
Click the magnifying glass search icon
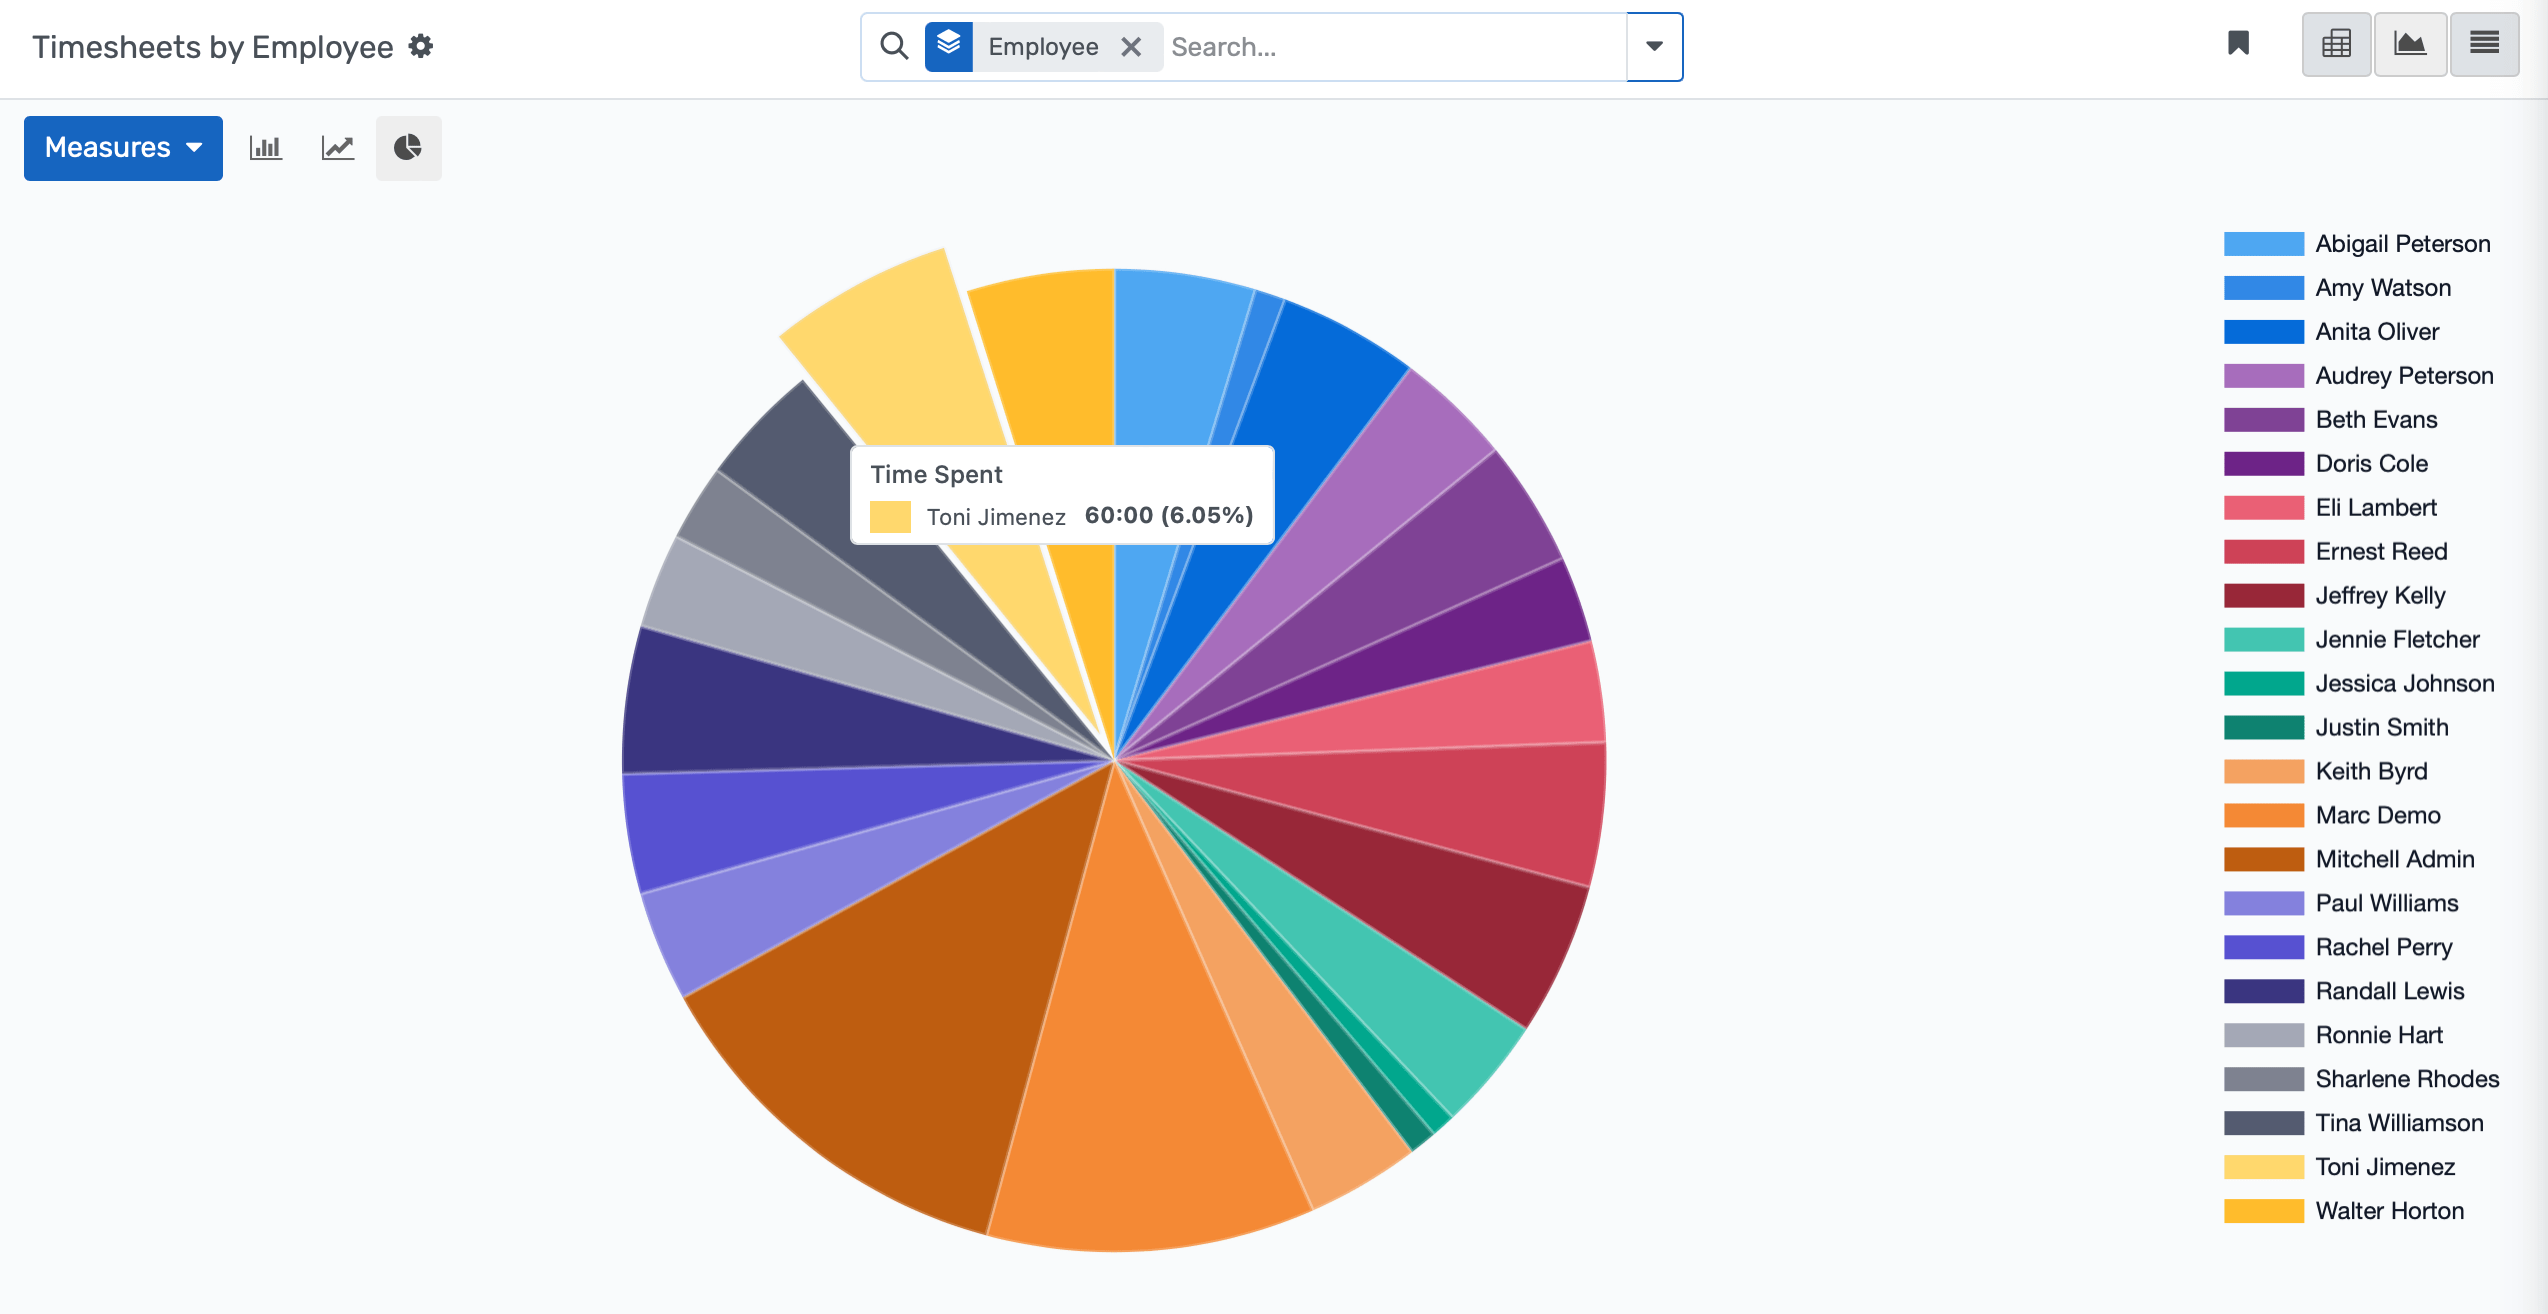893,46
